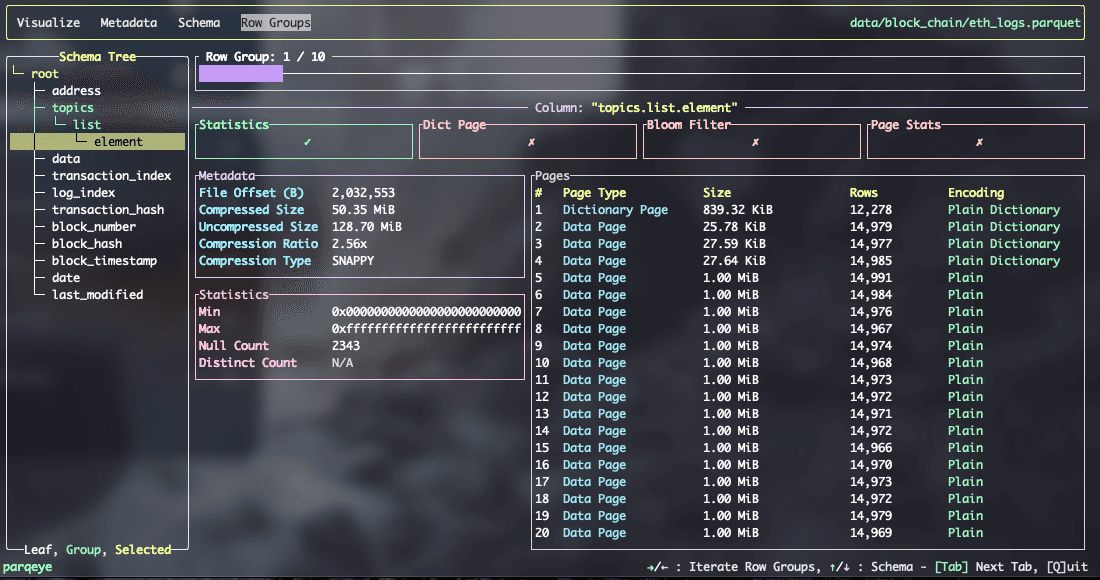Click the 27.59 KiB size cell
The image size is (1100, 580).
coord(735,243)
